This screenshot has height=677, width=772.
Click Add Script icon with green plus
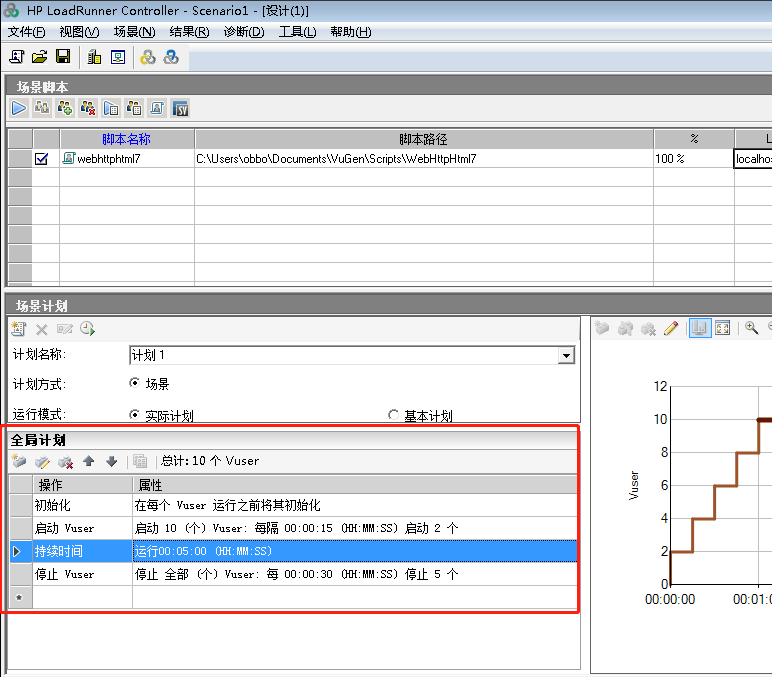[65, 108]
